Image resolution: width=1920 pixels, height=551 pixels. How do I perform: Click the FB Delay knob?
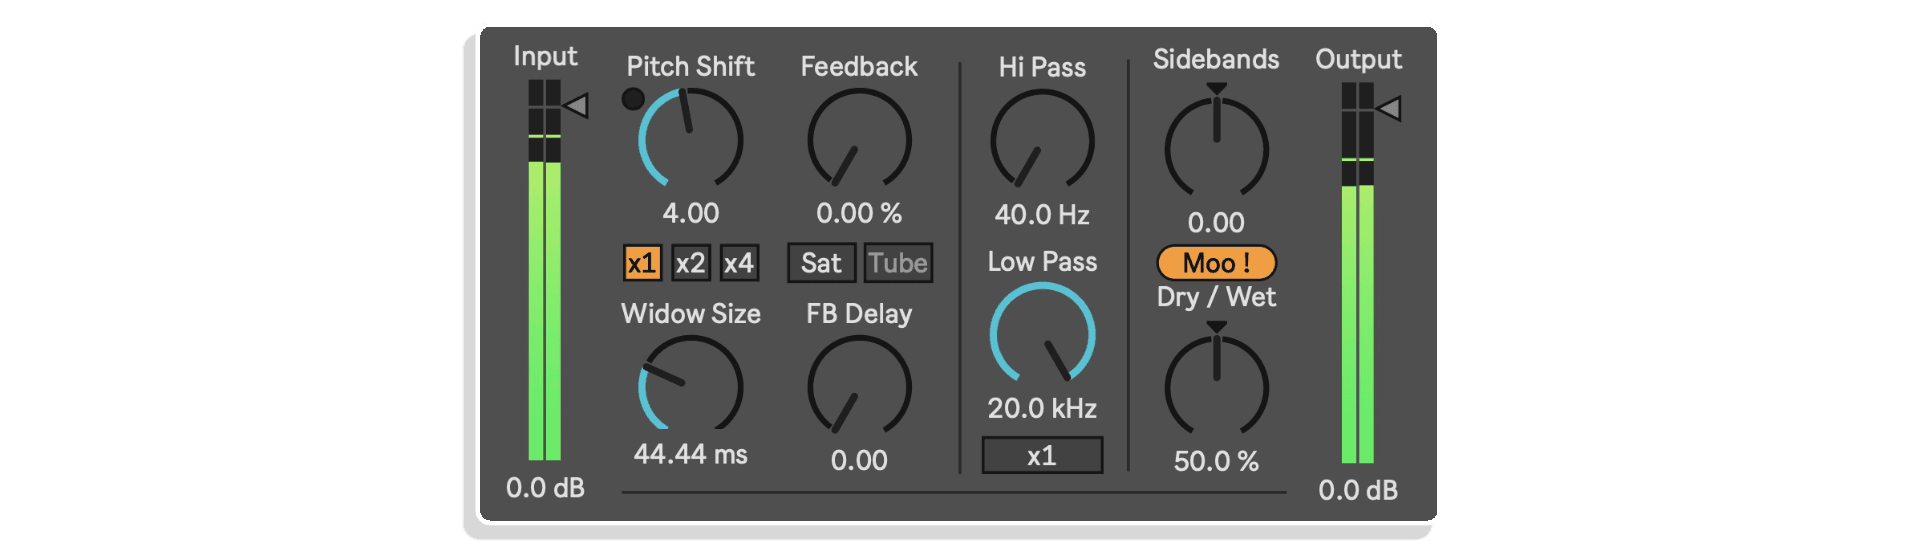(859, 386)
